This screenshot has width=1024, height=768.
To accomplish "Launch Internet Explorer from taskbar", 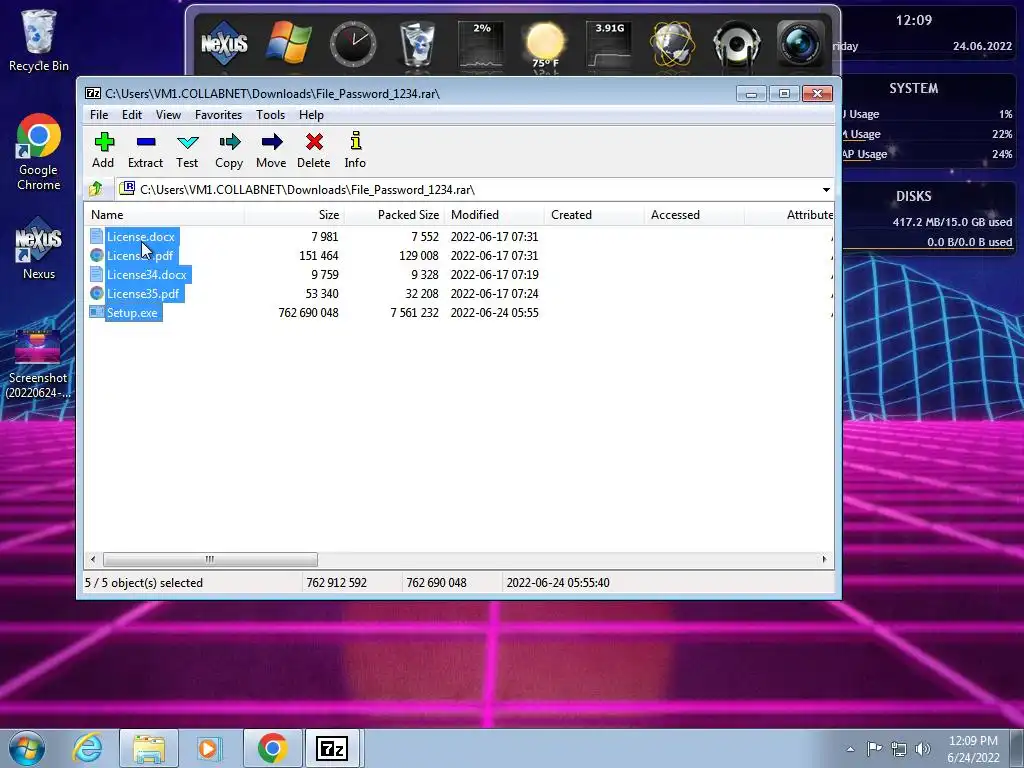I will (88, 748).
